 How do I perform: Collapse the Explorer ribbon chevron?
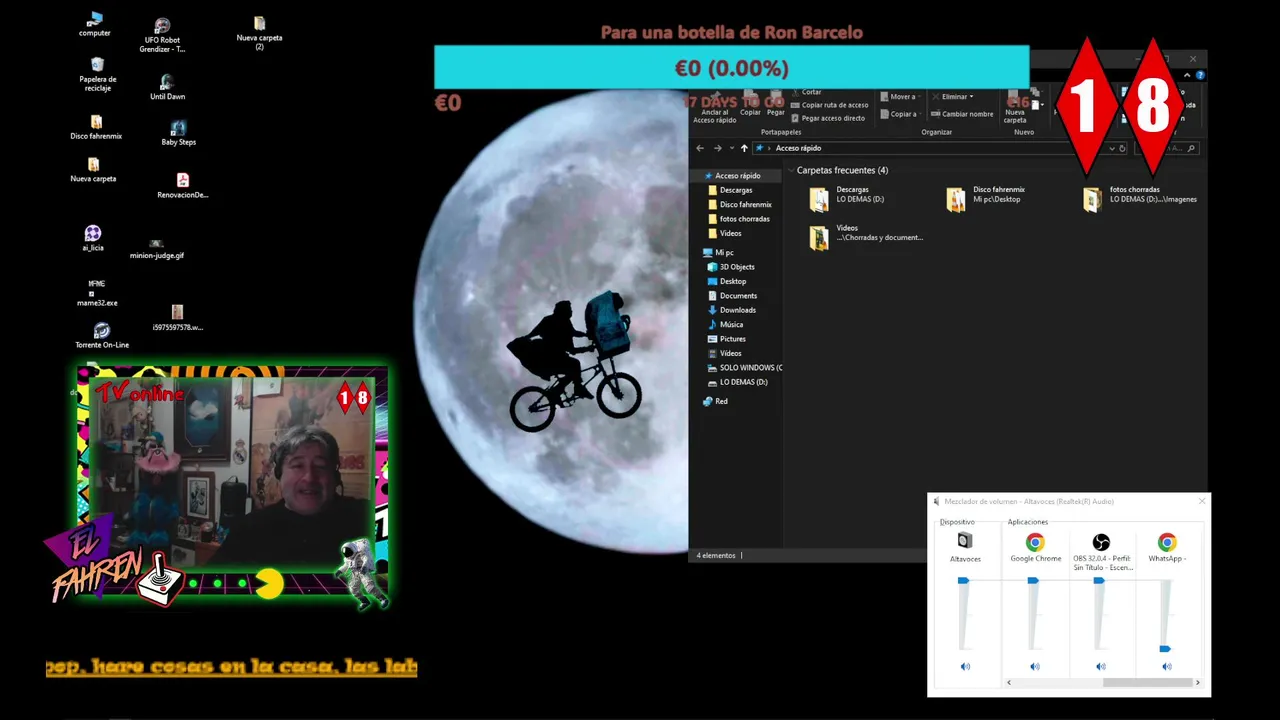tap(1188, 75)
